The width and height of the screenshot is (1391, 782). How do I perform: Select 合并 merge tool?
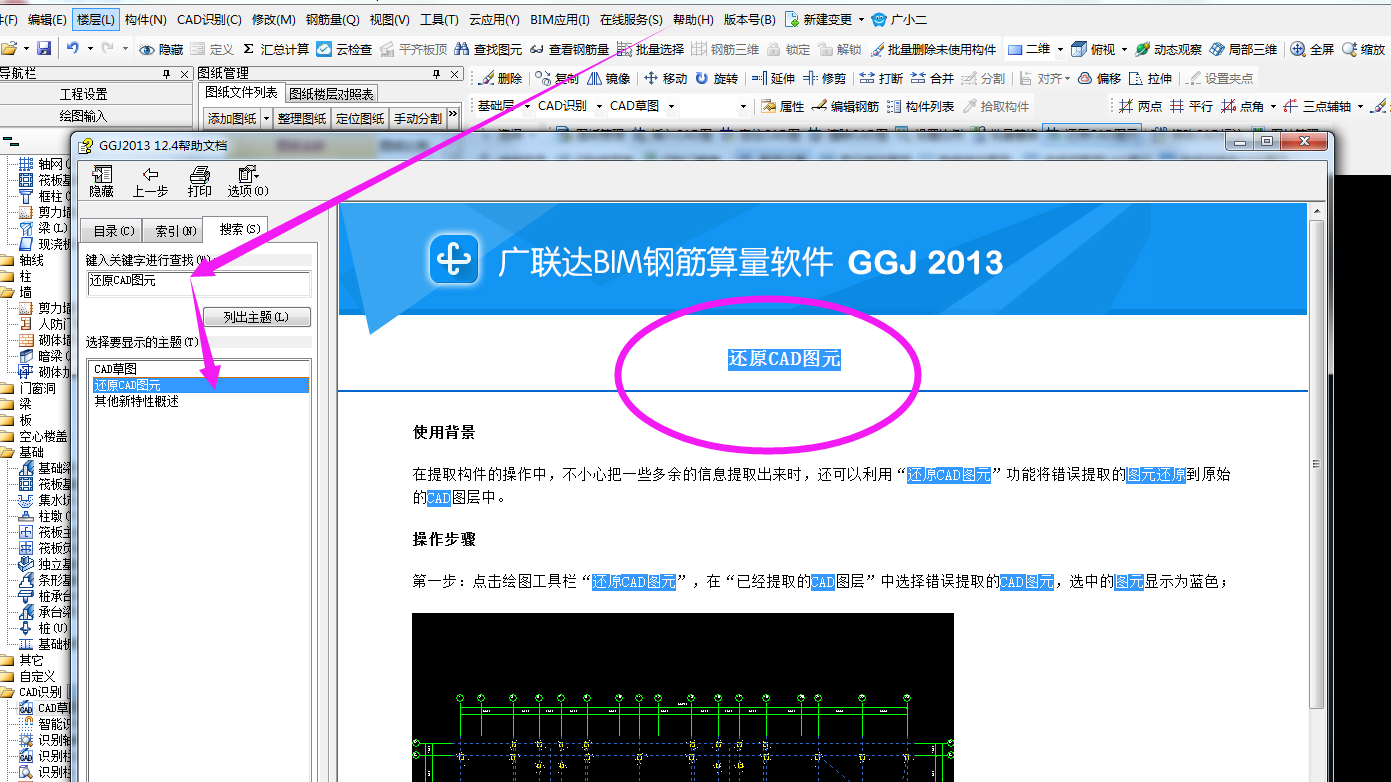[932, 78]
